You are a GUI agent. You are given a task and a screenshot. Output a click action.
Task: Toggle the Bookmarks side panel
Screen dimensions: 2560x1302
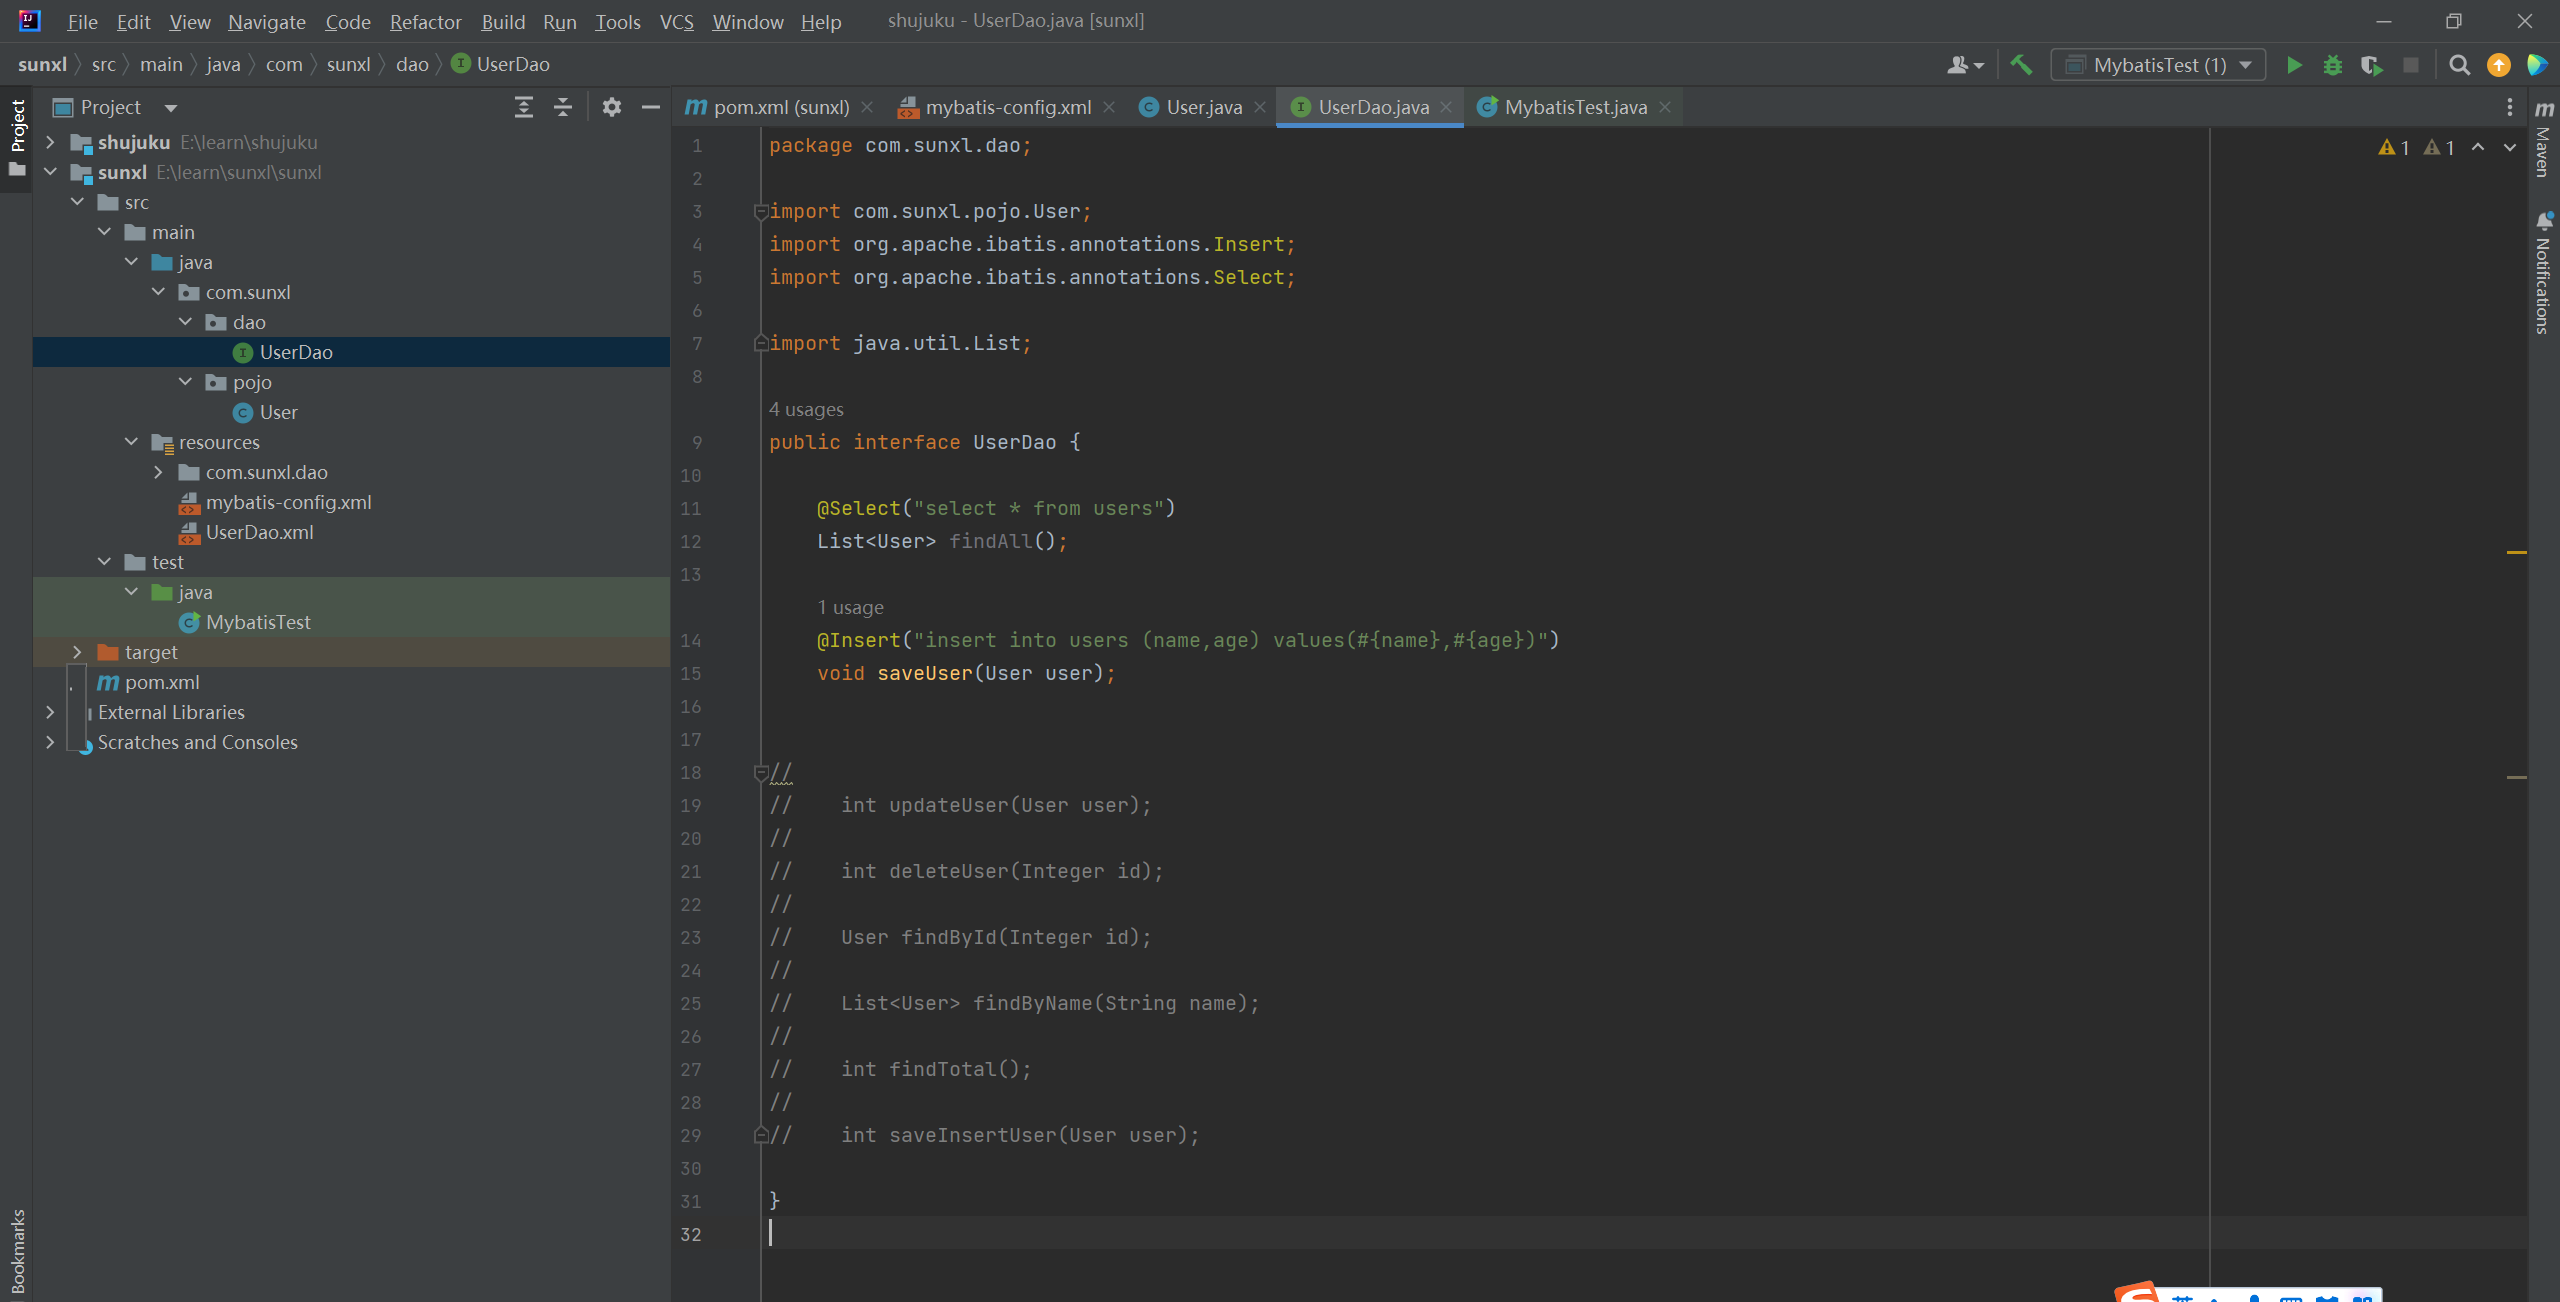click(17, 1250)
